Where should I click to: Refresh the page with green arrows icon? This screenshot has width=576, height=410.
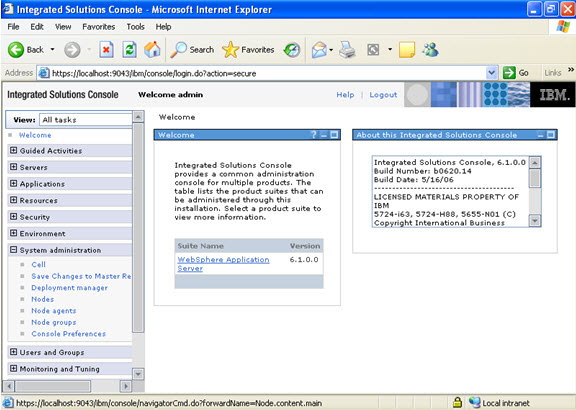(x=129, y=50)
